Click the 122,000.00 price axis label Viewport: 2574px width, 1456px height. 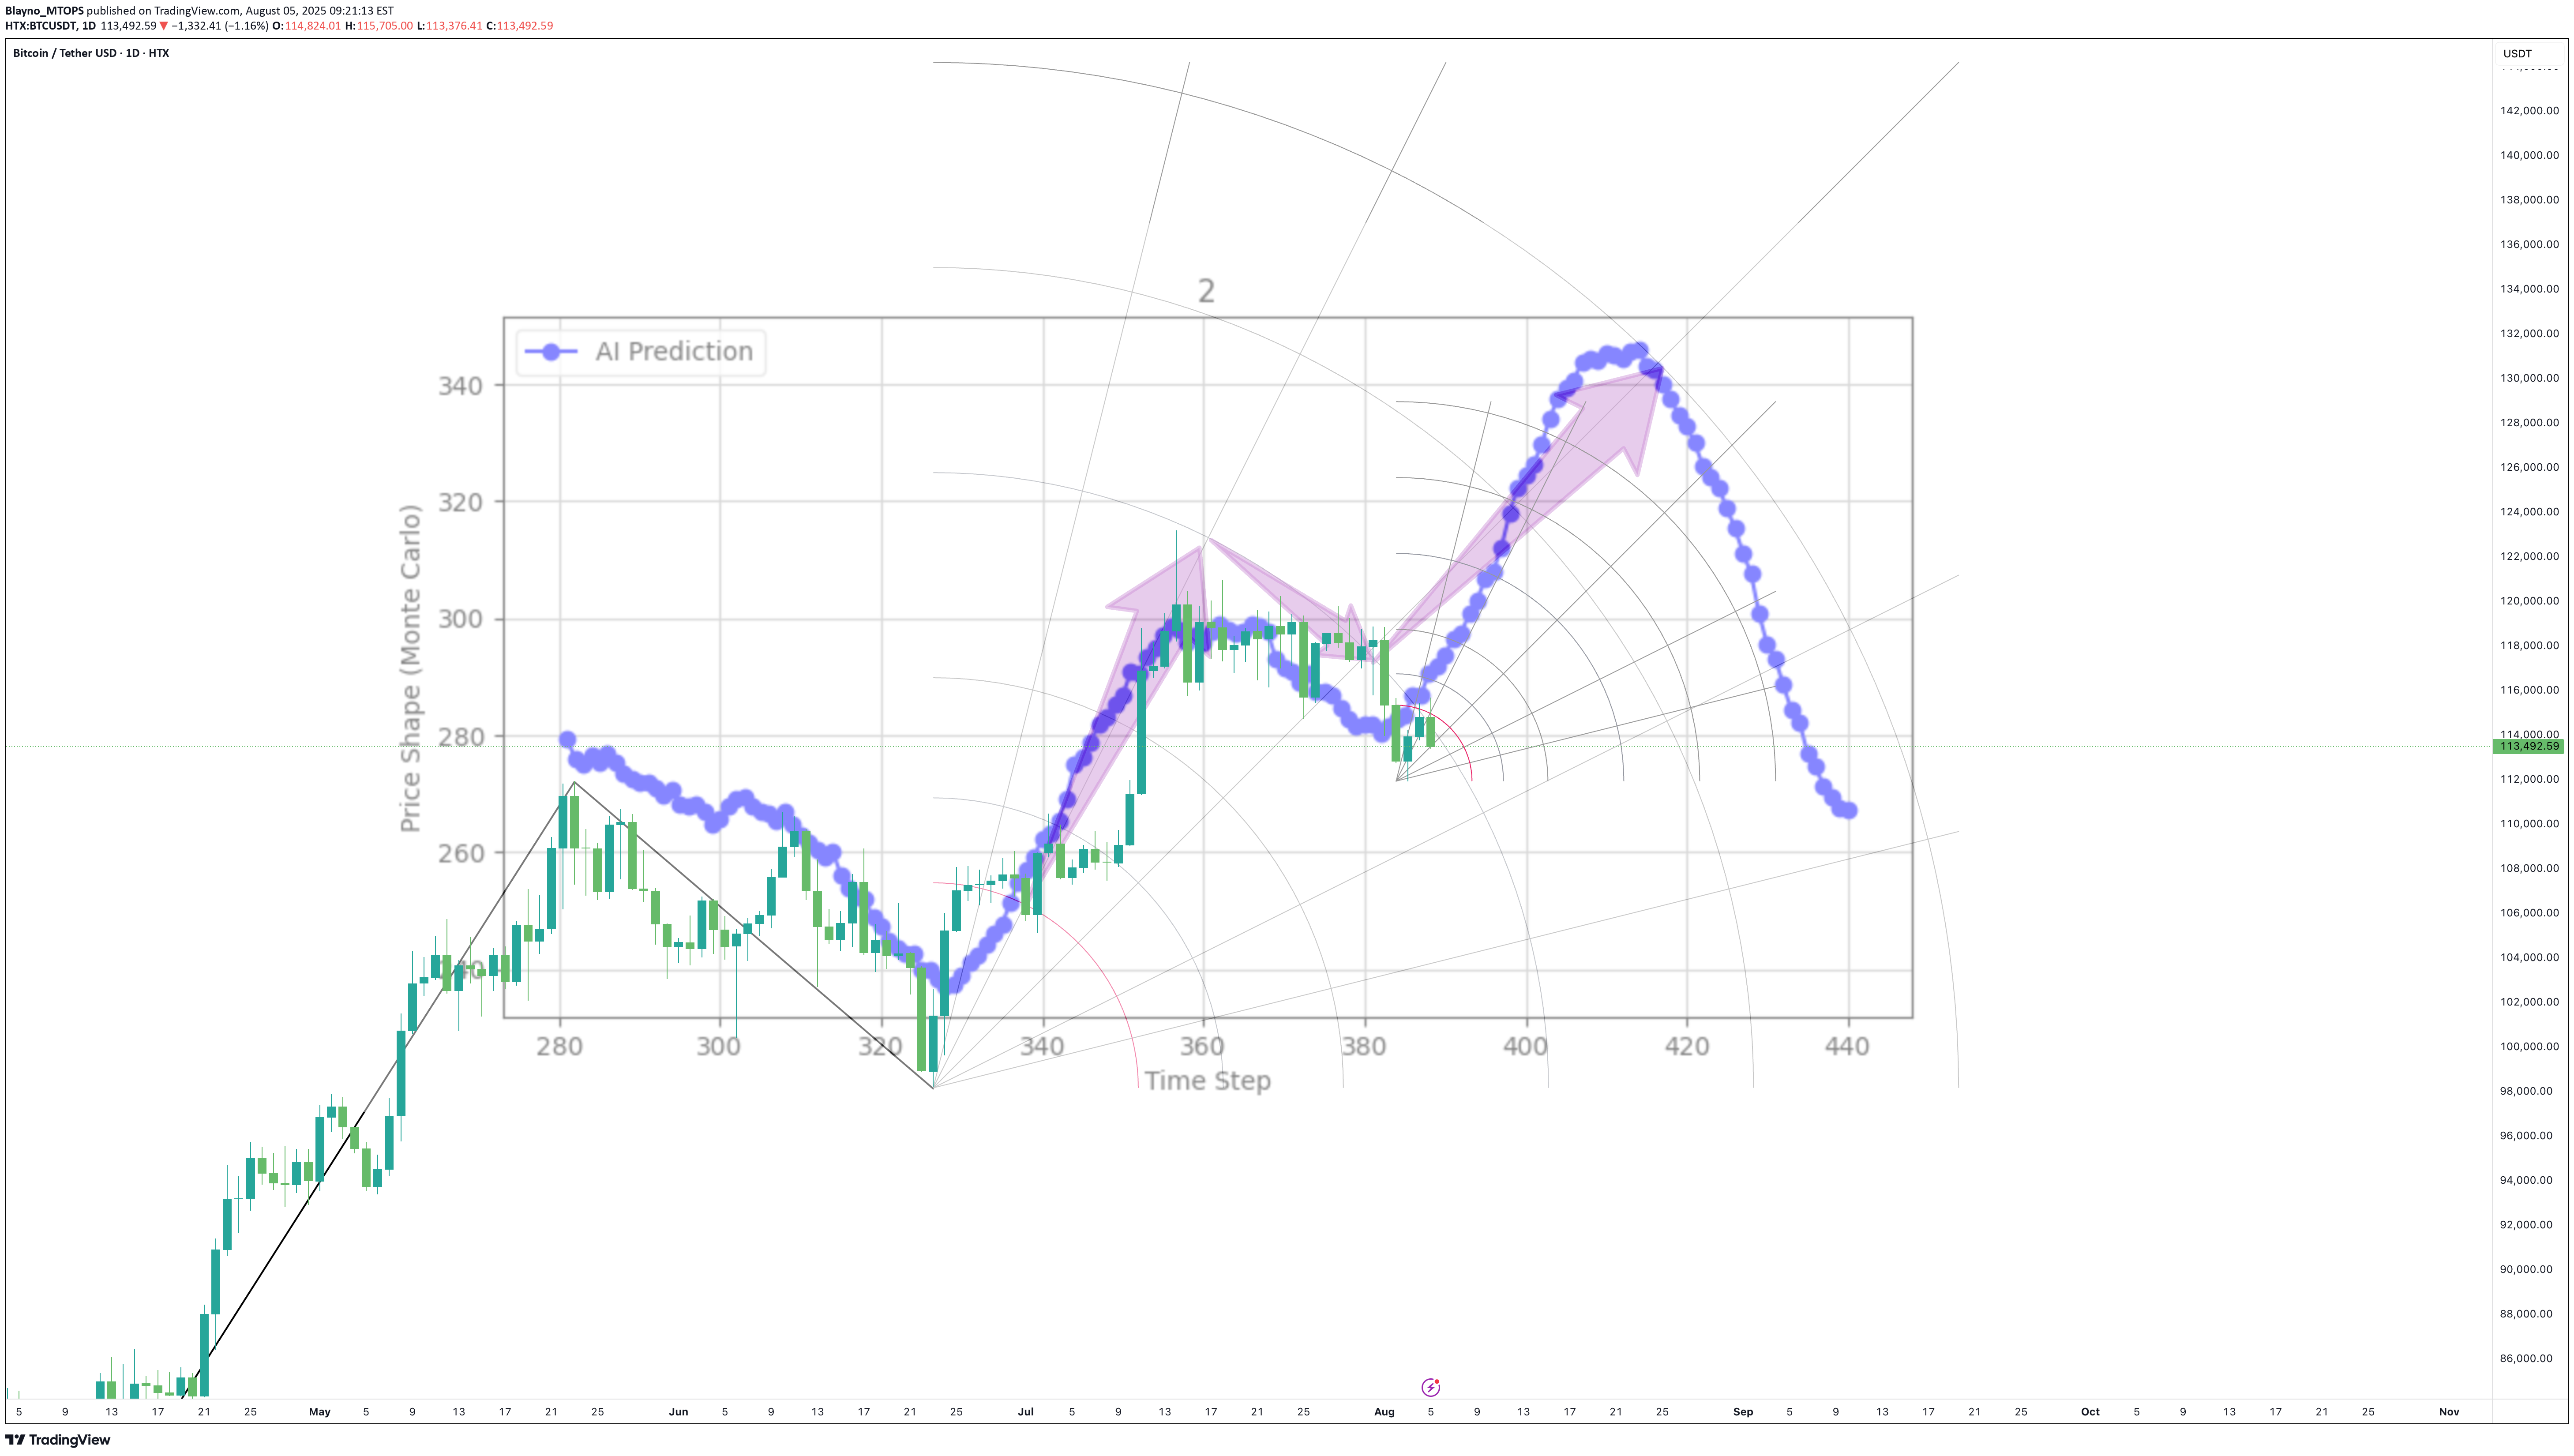coord(2529,556)
